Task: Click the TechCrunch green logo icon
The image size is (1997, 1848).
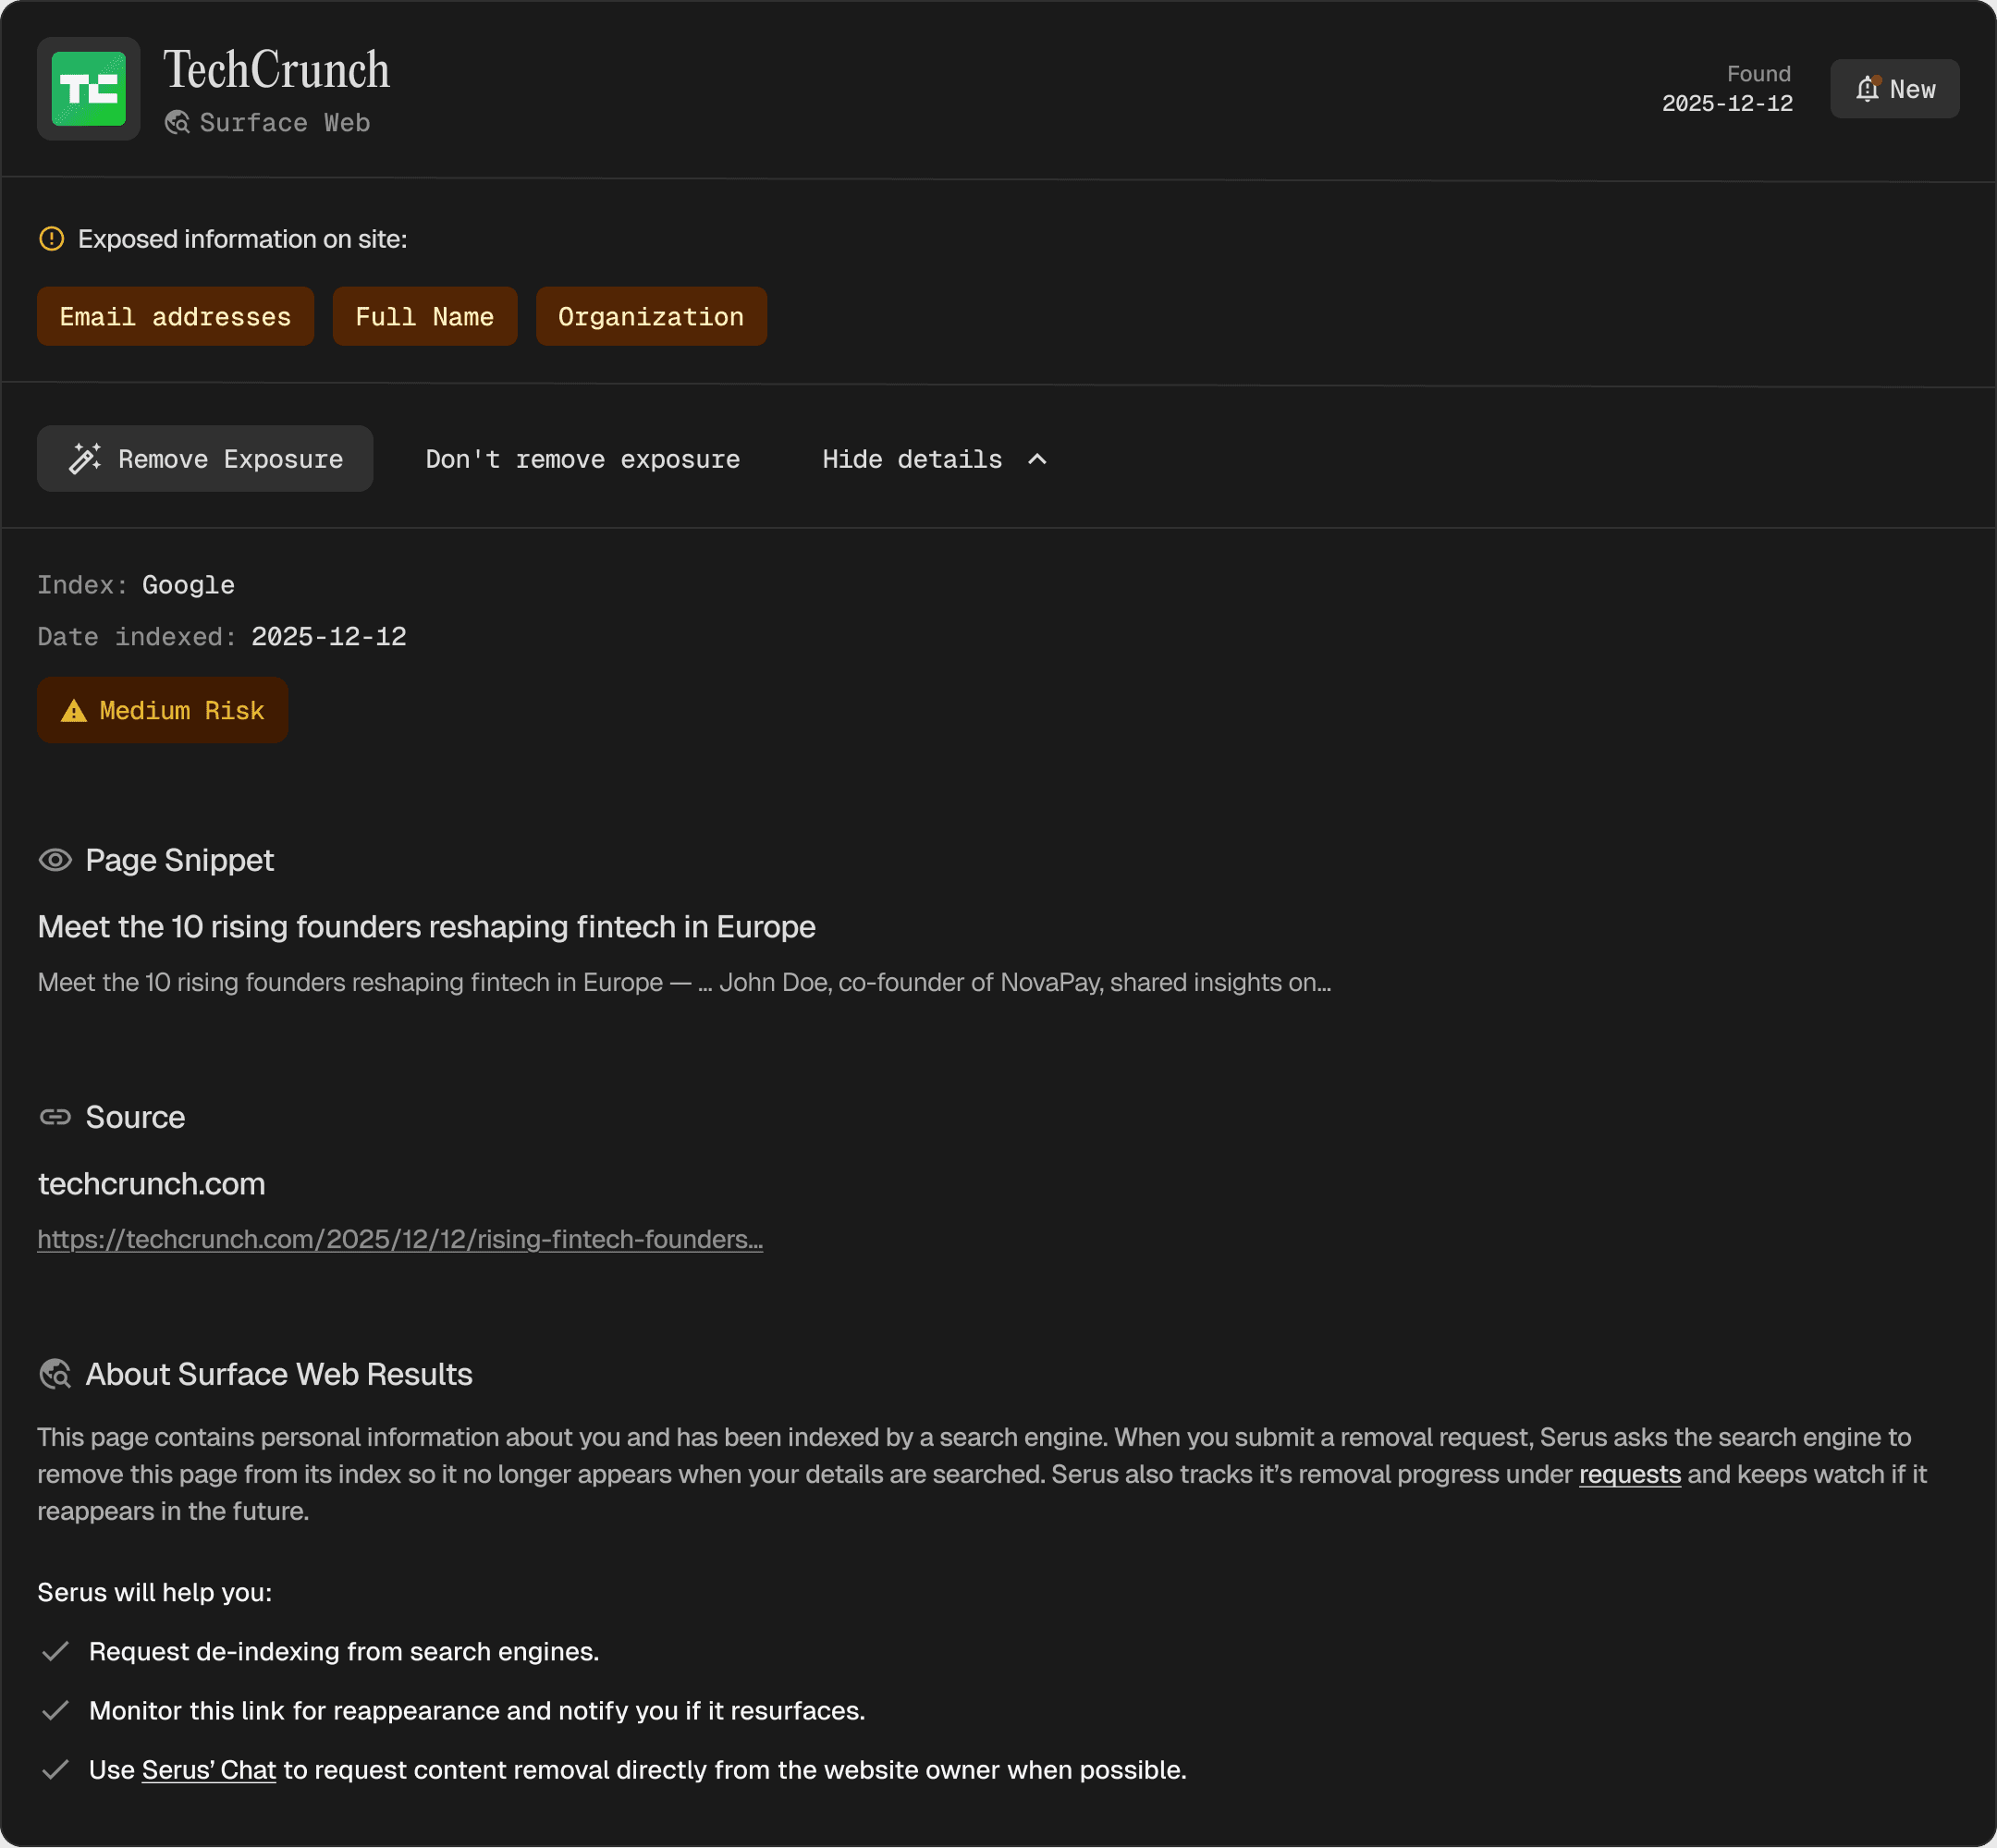Action: [x=88, y=89]
